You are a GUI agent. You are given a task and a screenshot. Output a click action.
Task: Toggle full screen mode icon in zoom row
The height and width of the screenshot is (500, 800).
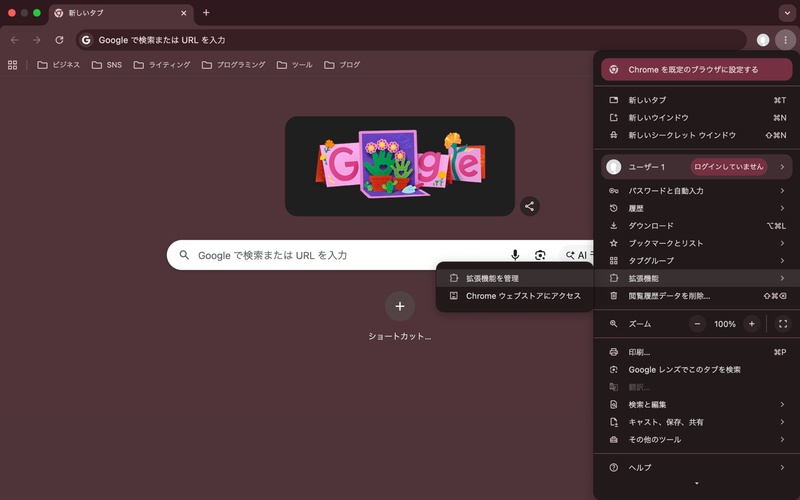pyautogui.click(x=783, y=324)
